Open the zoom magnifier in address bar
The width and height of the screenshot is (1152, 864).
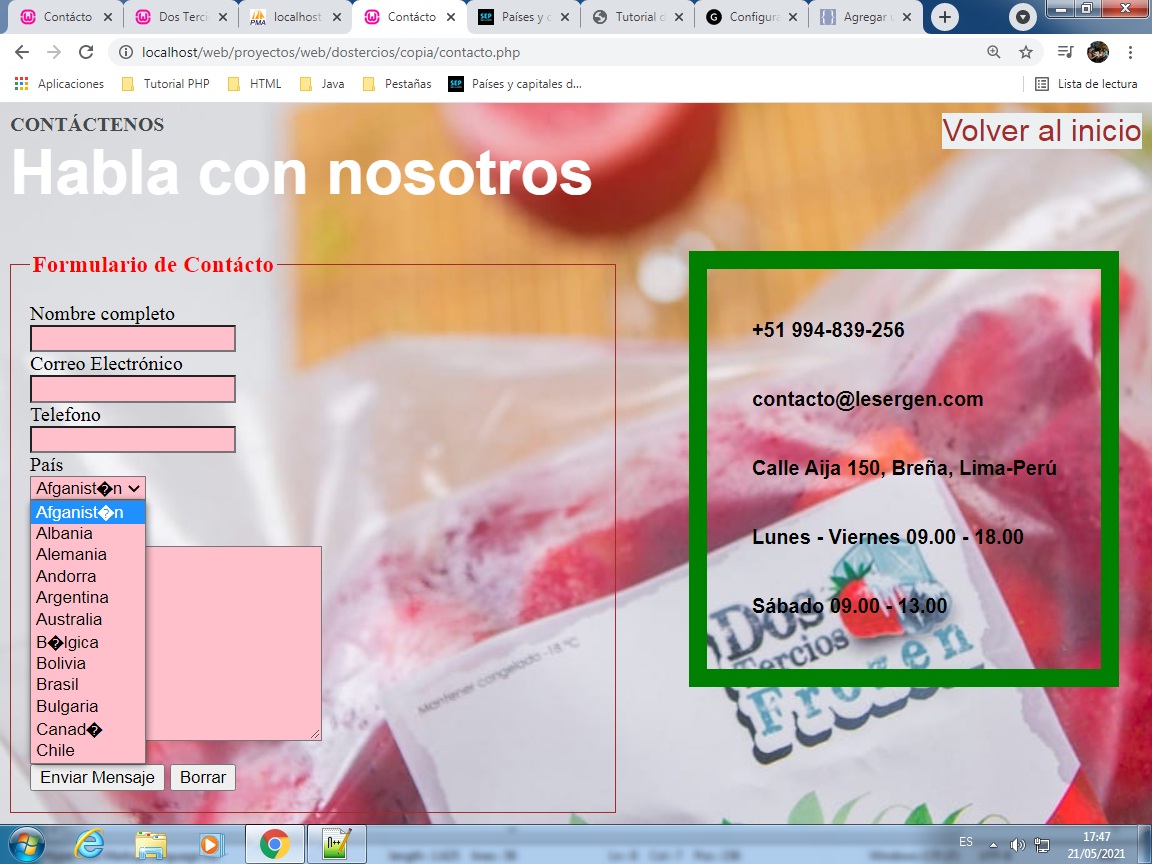993,52
